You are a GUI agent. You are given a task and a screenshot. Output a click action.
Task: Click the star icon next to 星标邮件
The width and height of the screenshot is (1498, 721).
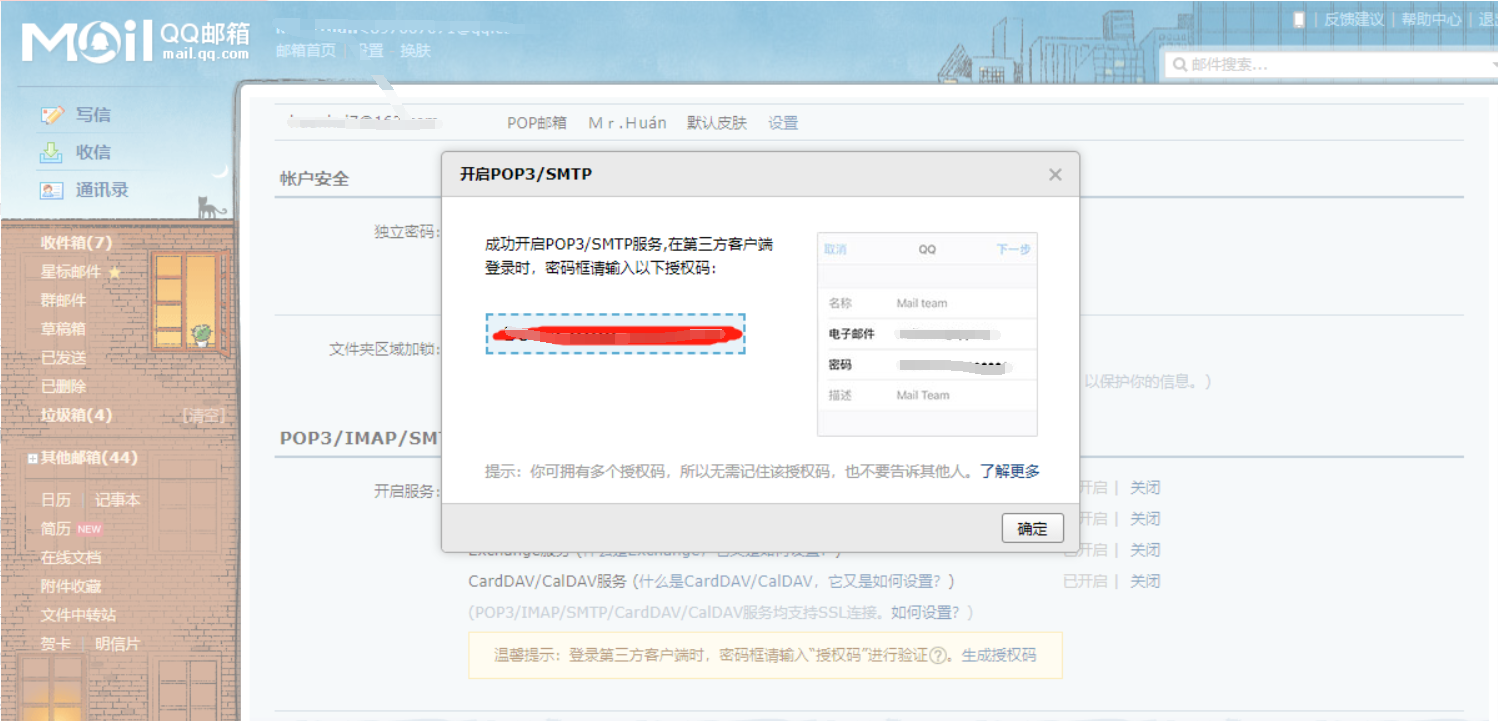114,272
